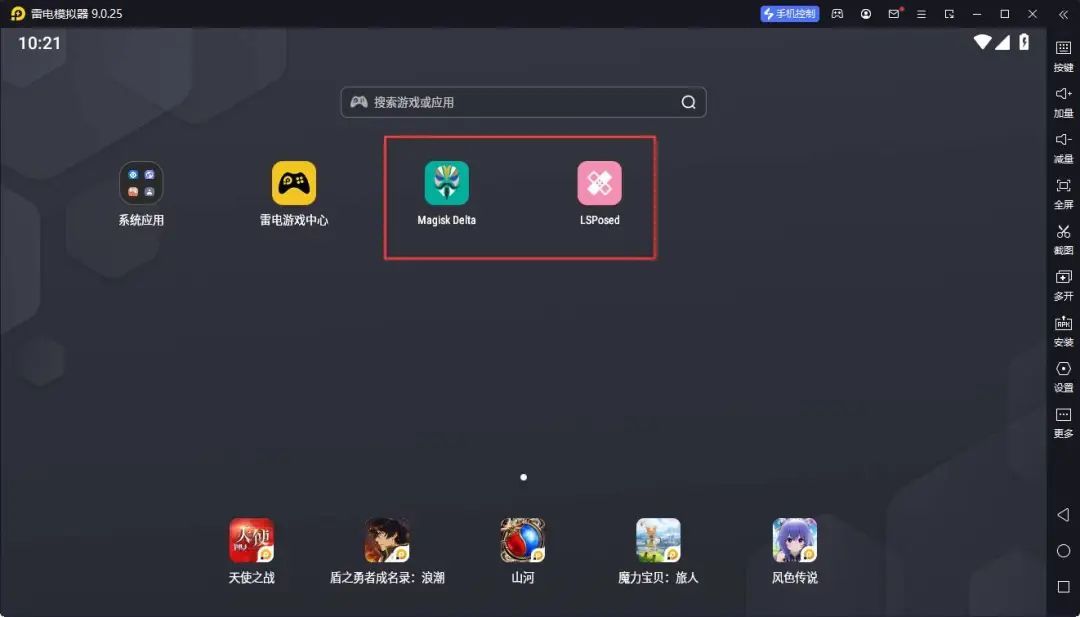The width and height of the screenshot is (1080, 617).
Task: Minimize the emulator window
Action: click(x=977, y=14)
